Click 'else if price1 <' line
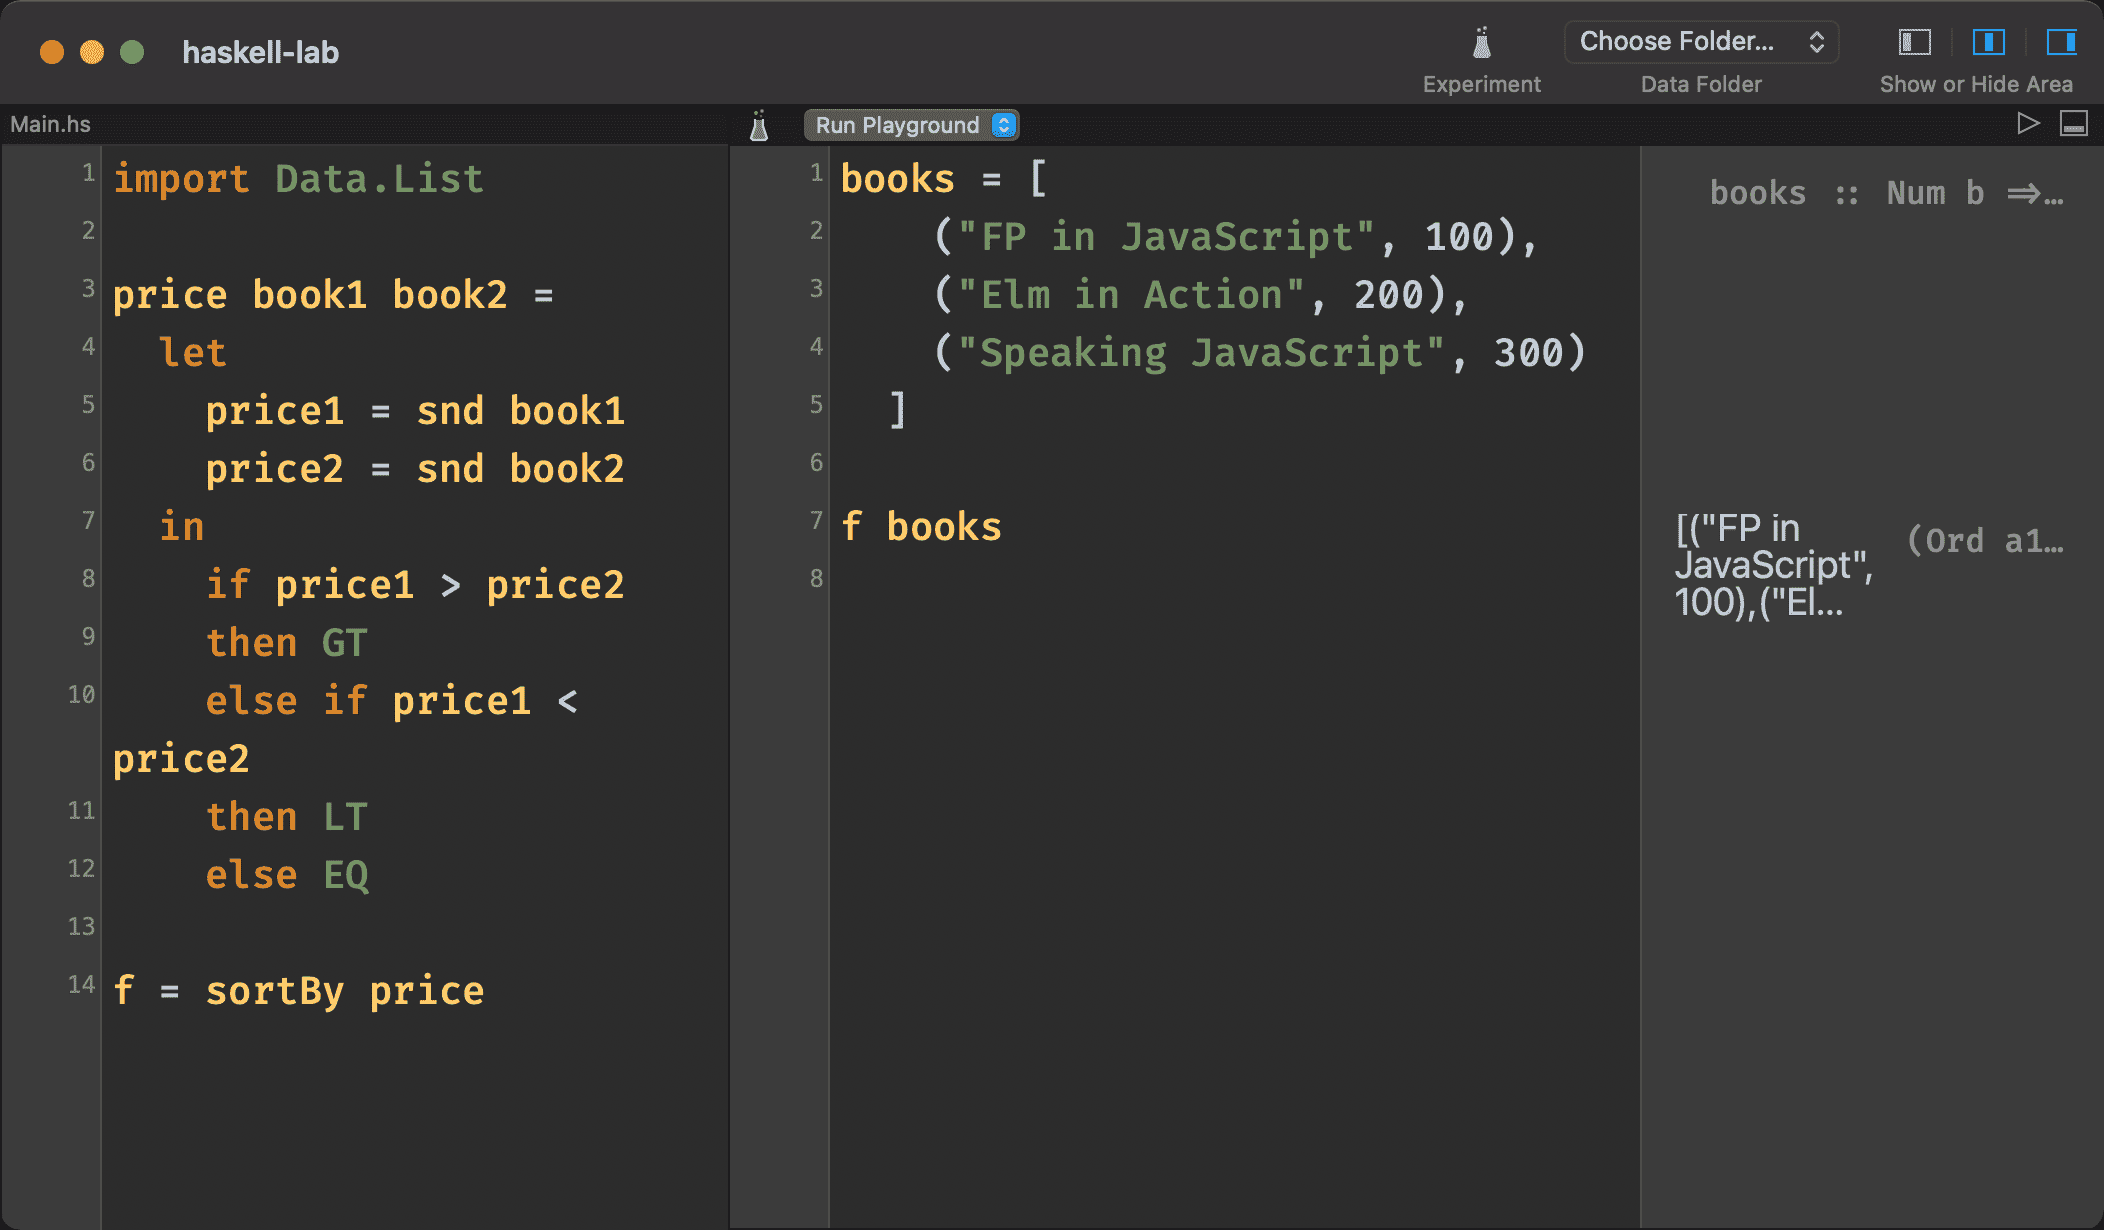 click(x=392, y=701)
